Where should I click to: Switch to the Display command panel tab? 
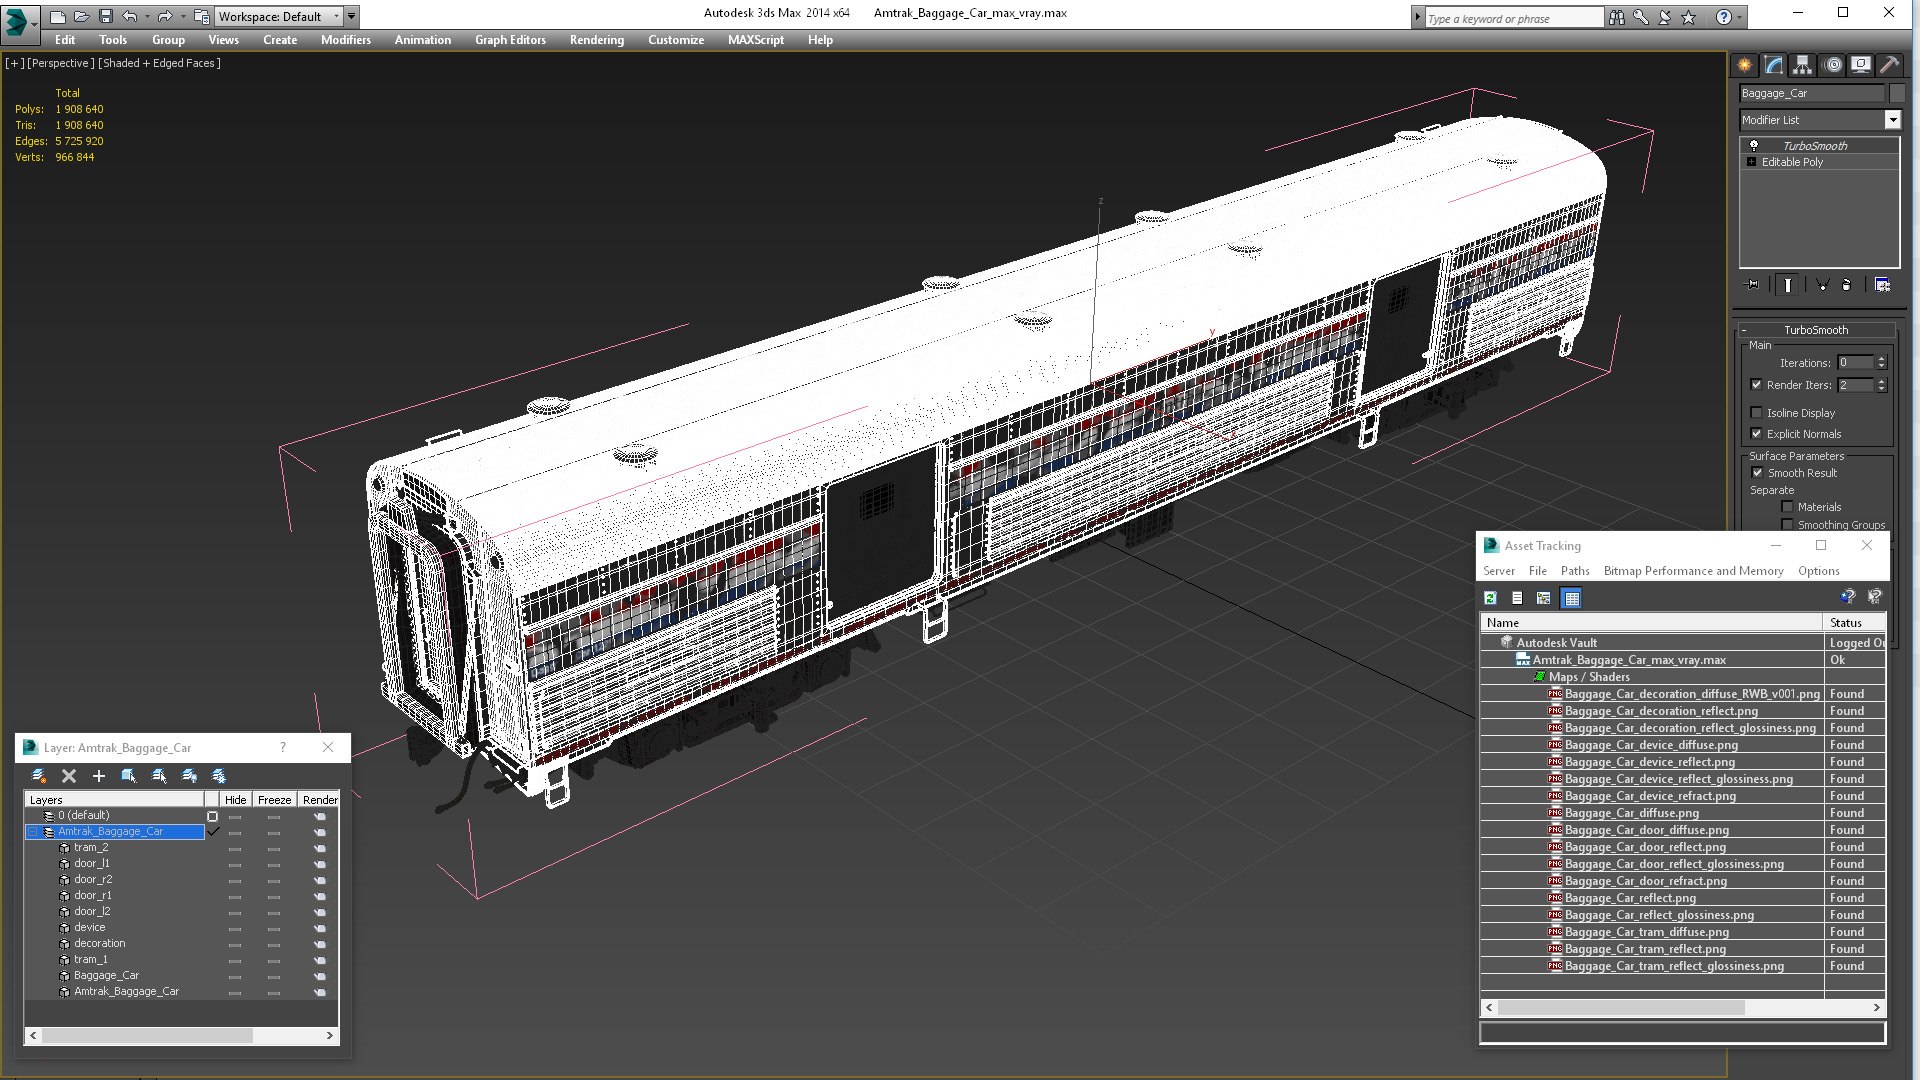tap(1861, 65)
